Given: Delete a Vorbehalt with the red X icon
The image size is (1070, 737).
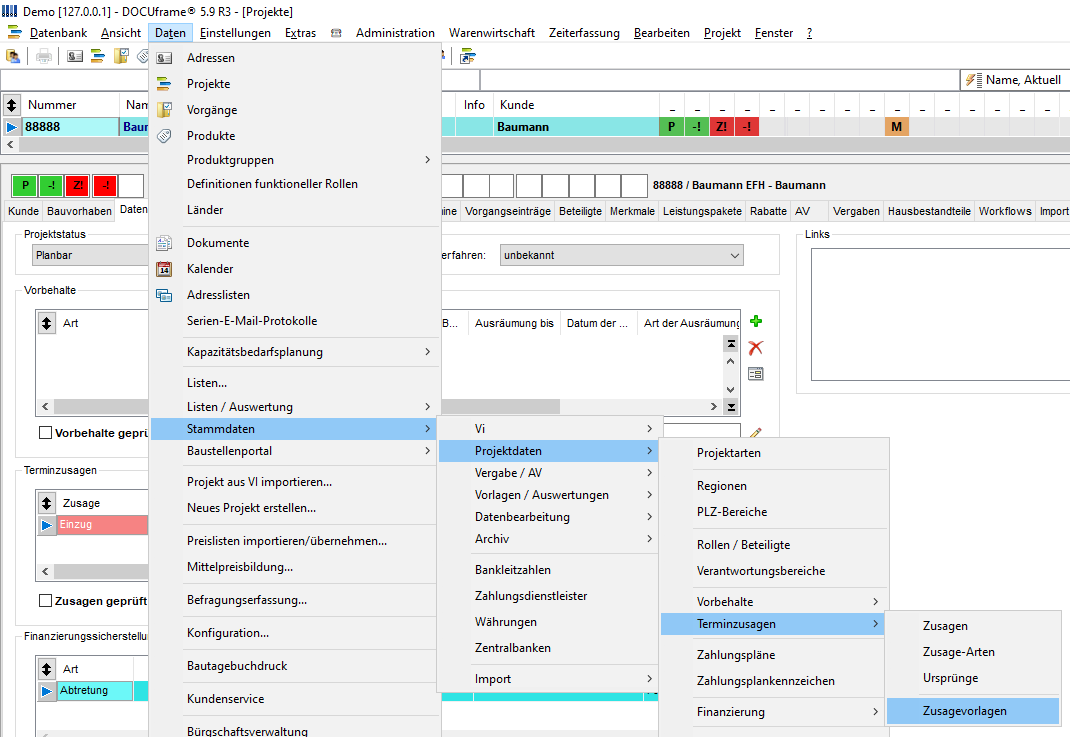Looking at the screenshot, I should pos(755,347).
